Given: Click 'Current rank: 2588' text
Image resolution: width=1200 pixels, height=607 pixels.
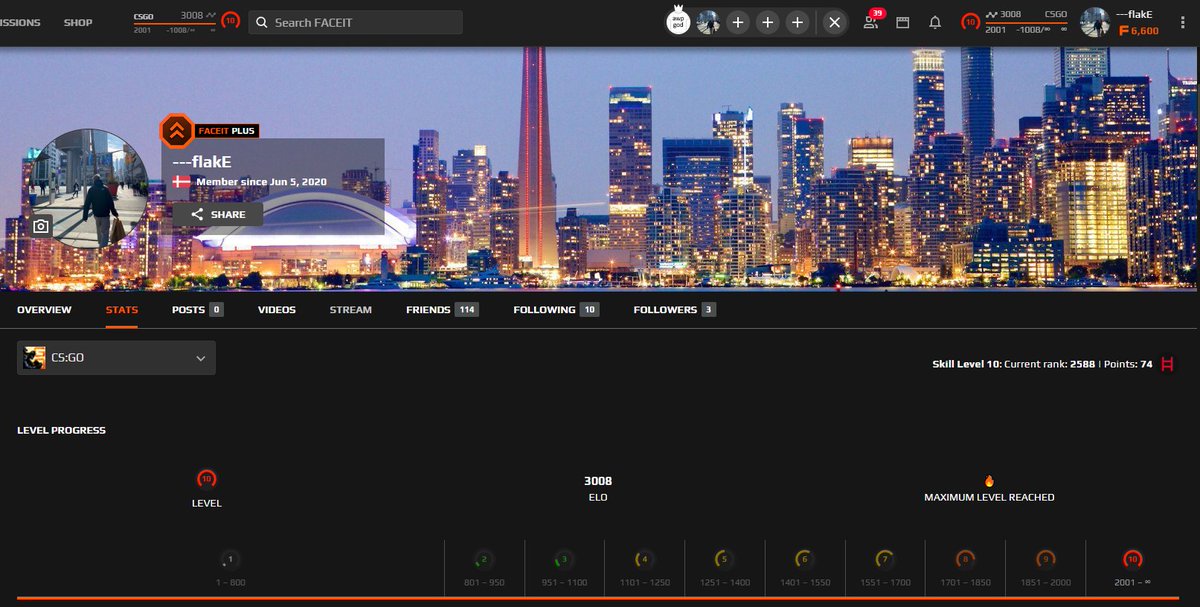Looking at the screenshot, I should coord(1047,365).
